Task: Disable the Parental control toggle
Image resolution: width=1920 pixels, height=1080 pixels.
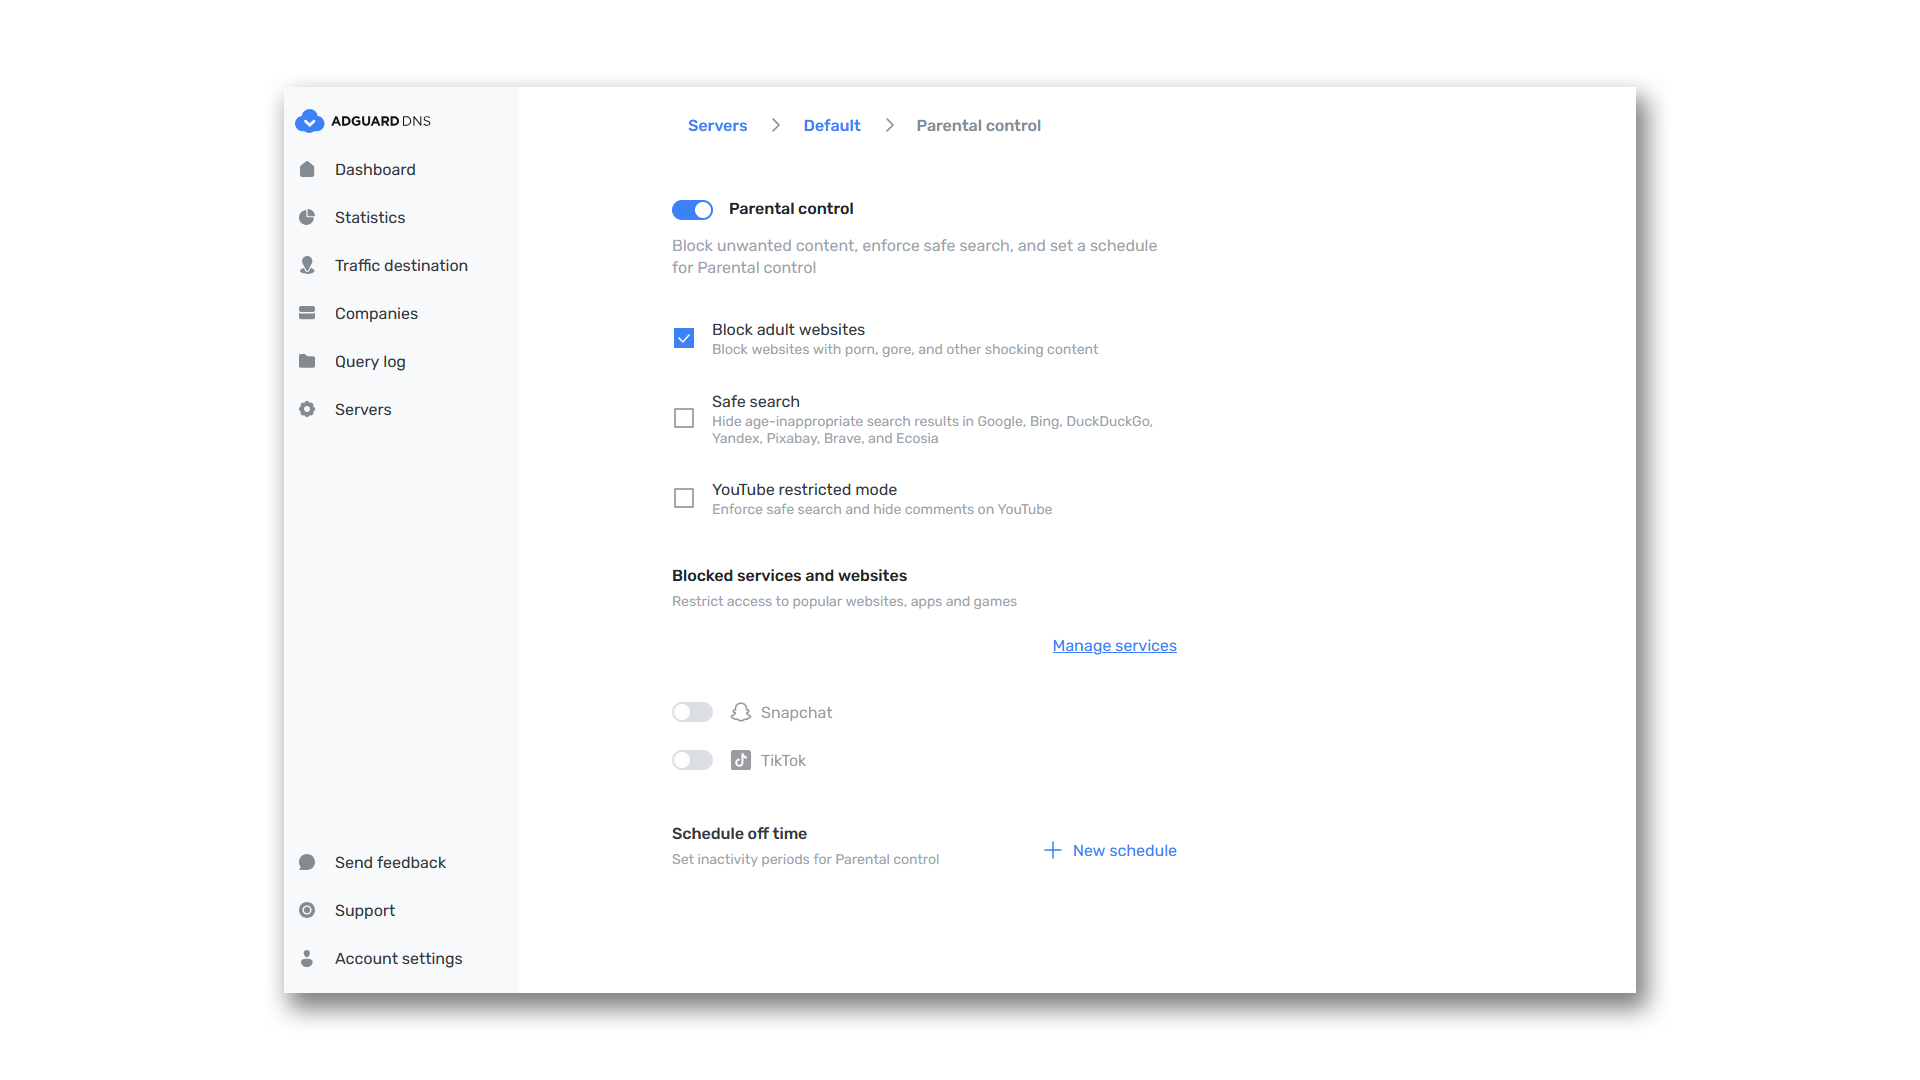Action: pos(692,210)
